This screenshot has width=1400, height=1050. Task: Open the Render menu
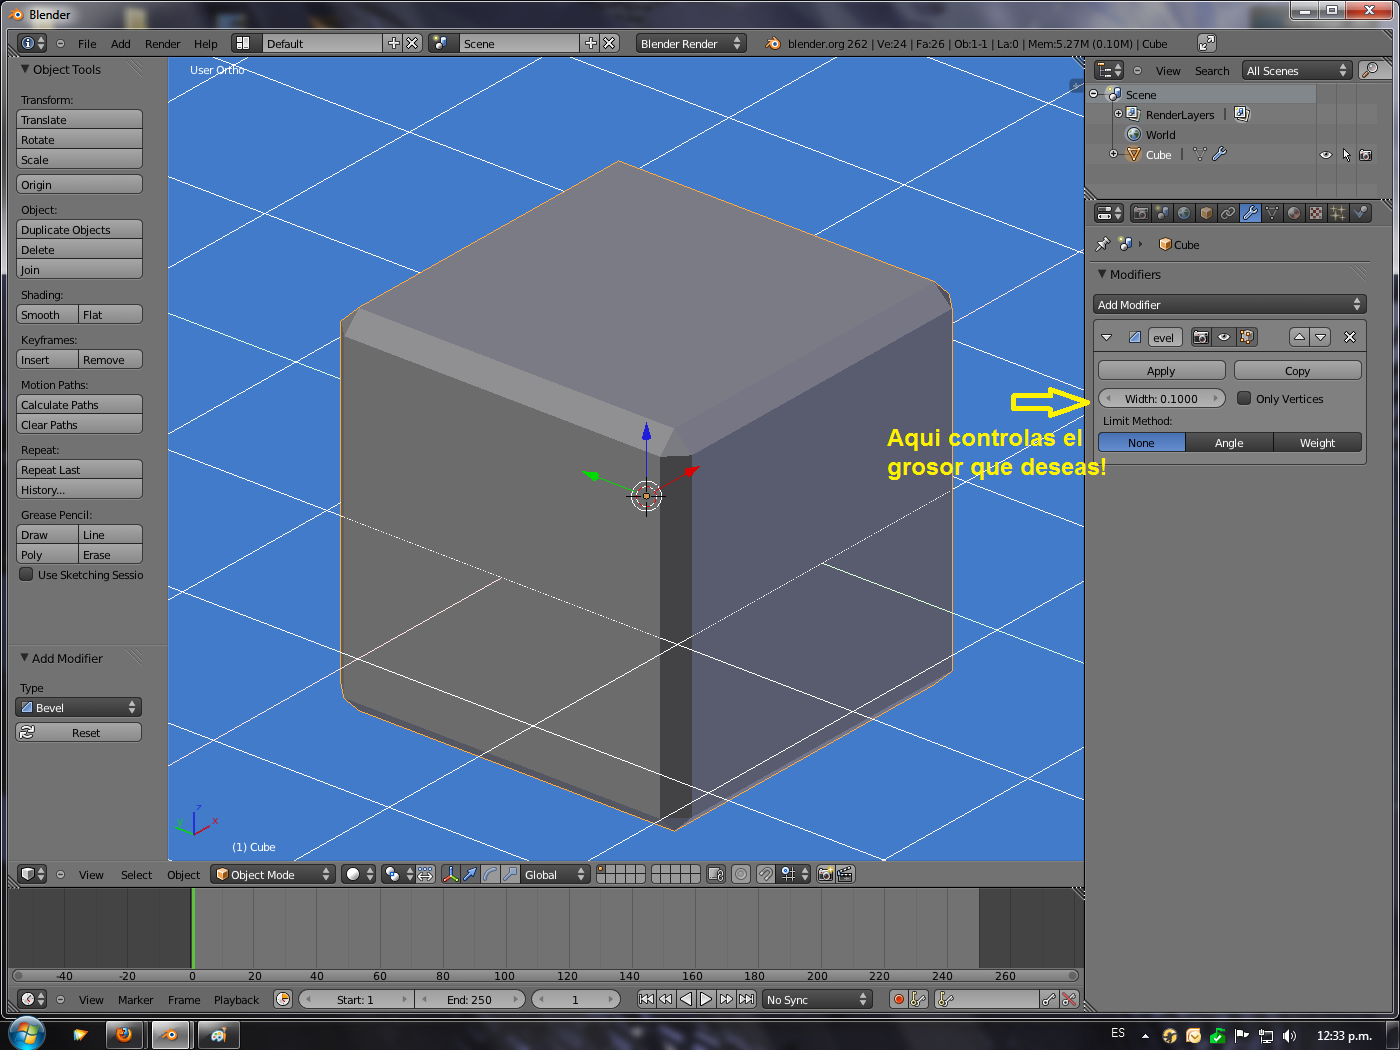[x=162, y=44]
